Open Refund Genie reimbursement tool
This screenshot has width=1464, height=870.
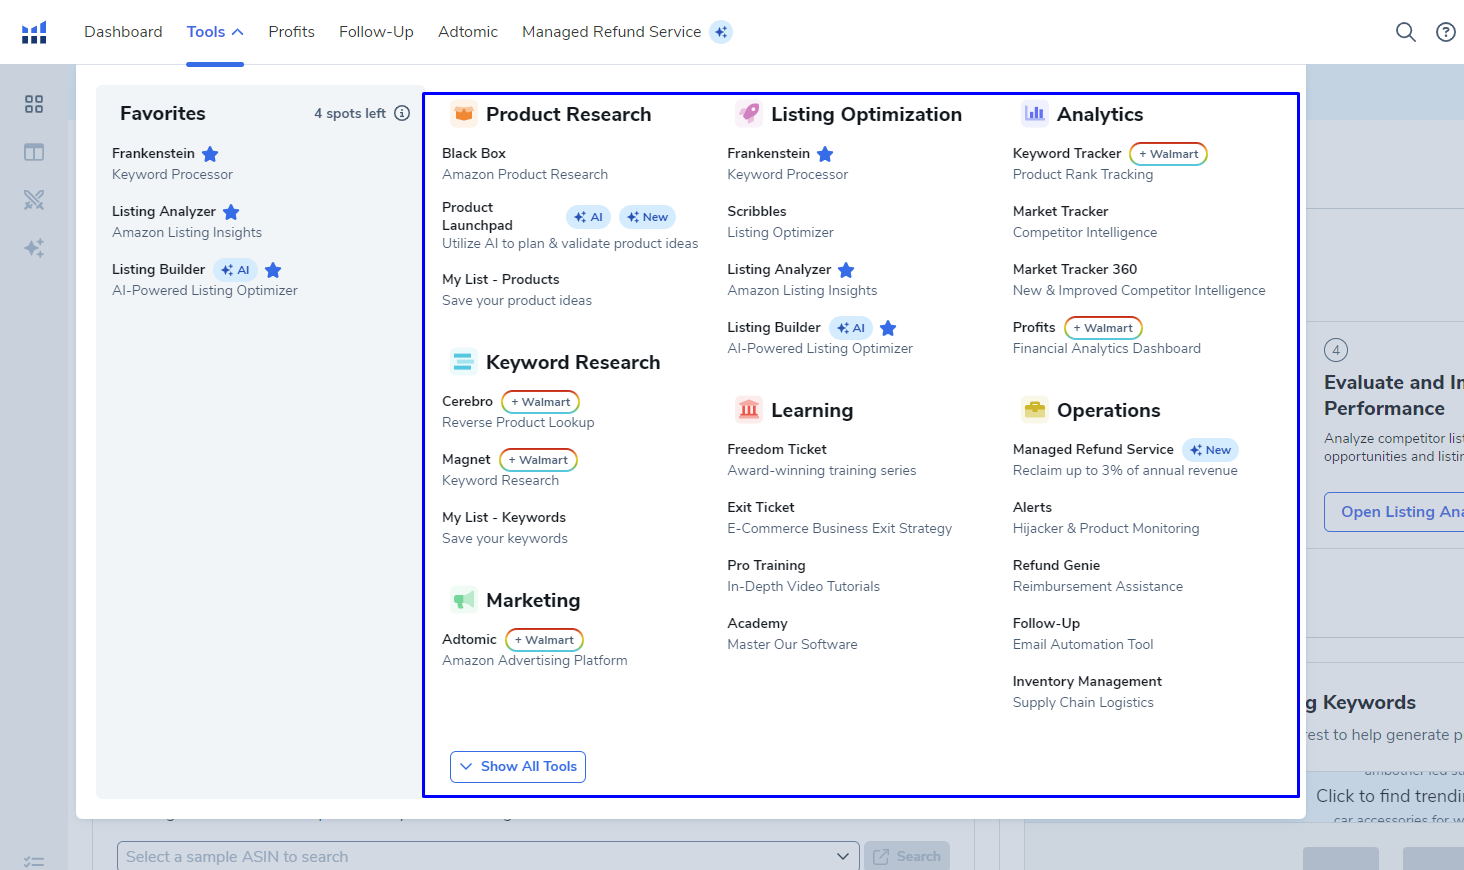[x=1056, y=565]
